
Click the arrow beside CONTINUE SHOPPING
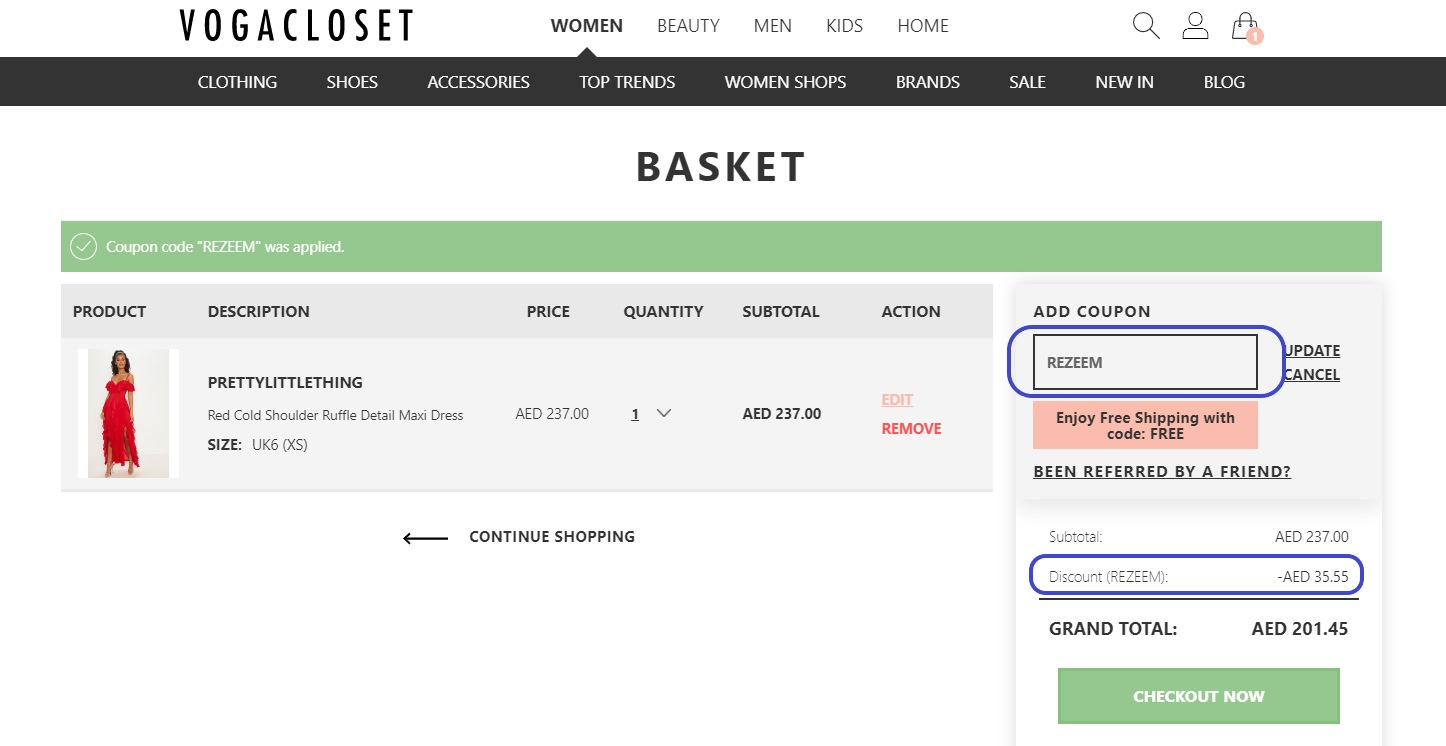[424, 537]
